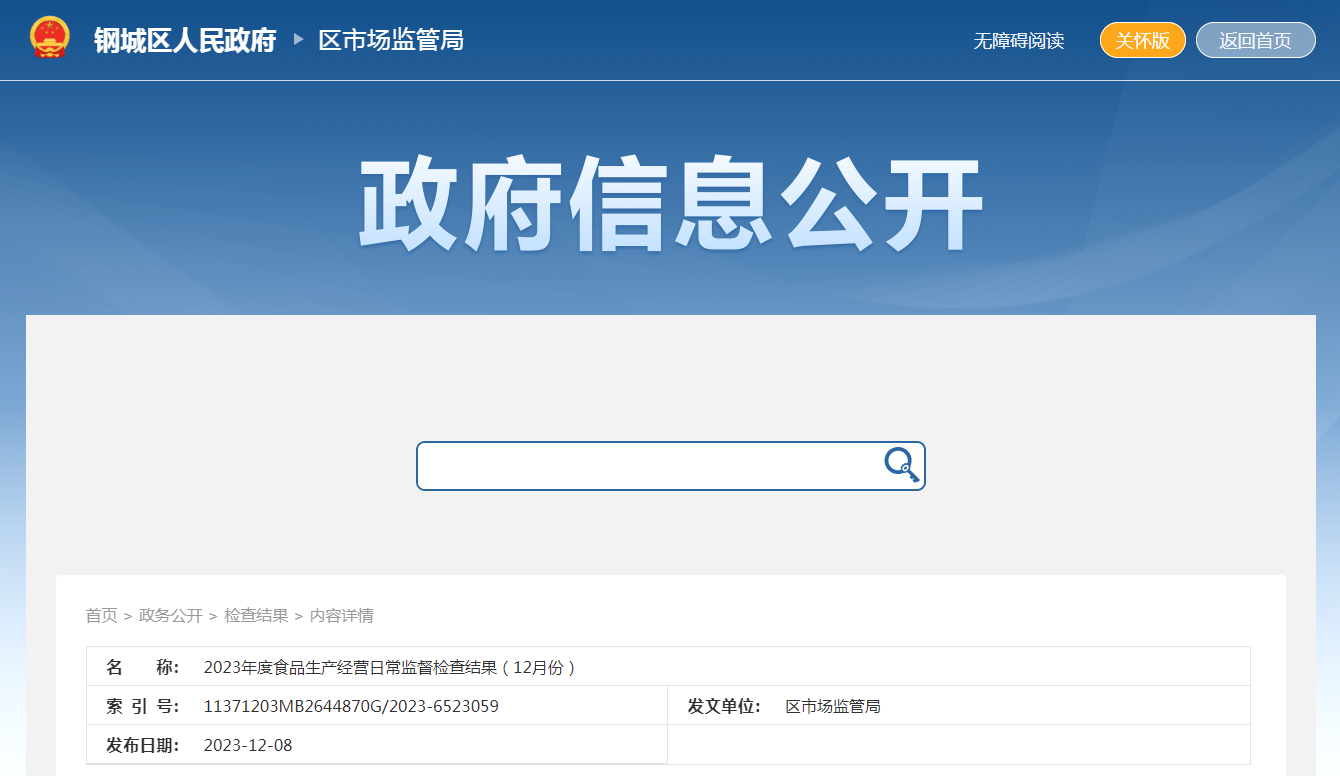Click the index number 11371203MB2644870G/2023-6523059
The image size is (1340, 776).
[351, 706]
